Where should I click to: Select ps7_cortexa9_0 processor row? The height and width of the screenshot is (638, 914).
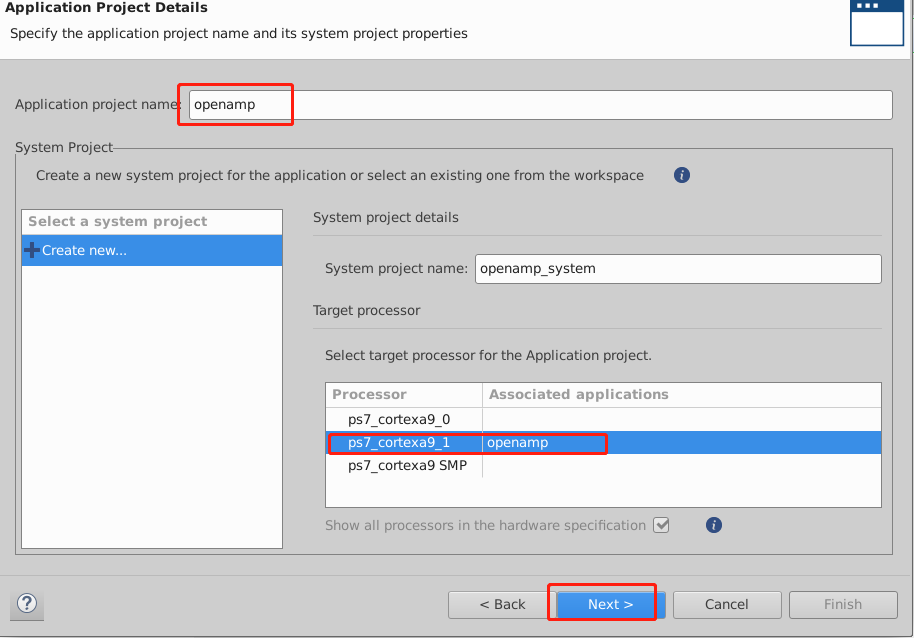(399, 419)
